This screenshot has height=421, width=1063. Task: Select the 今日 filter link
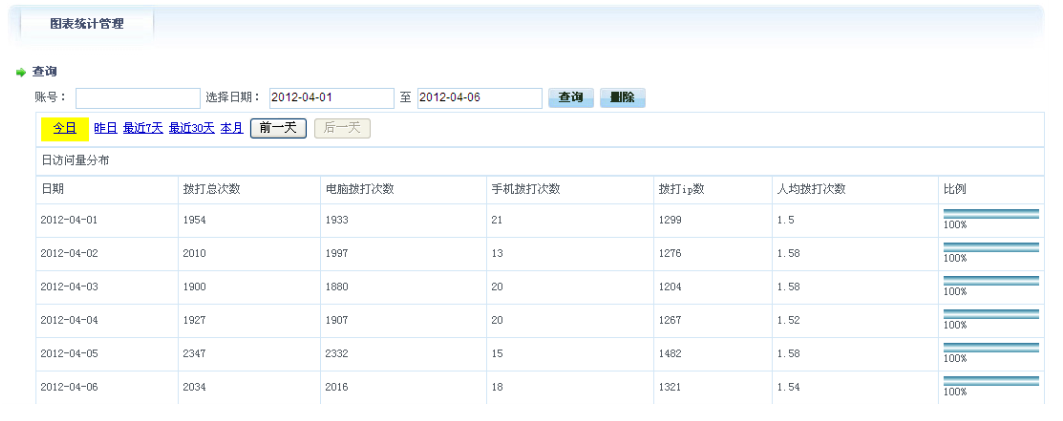[65, 129]
